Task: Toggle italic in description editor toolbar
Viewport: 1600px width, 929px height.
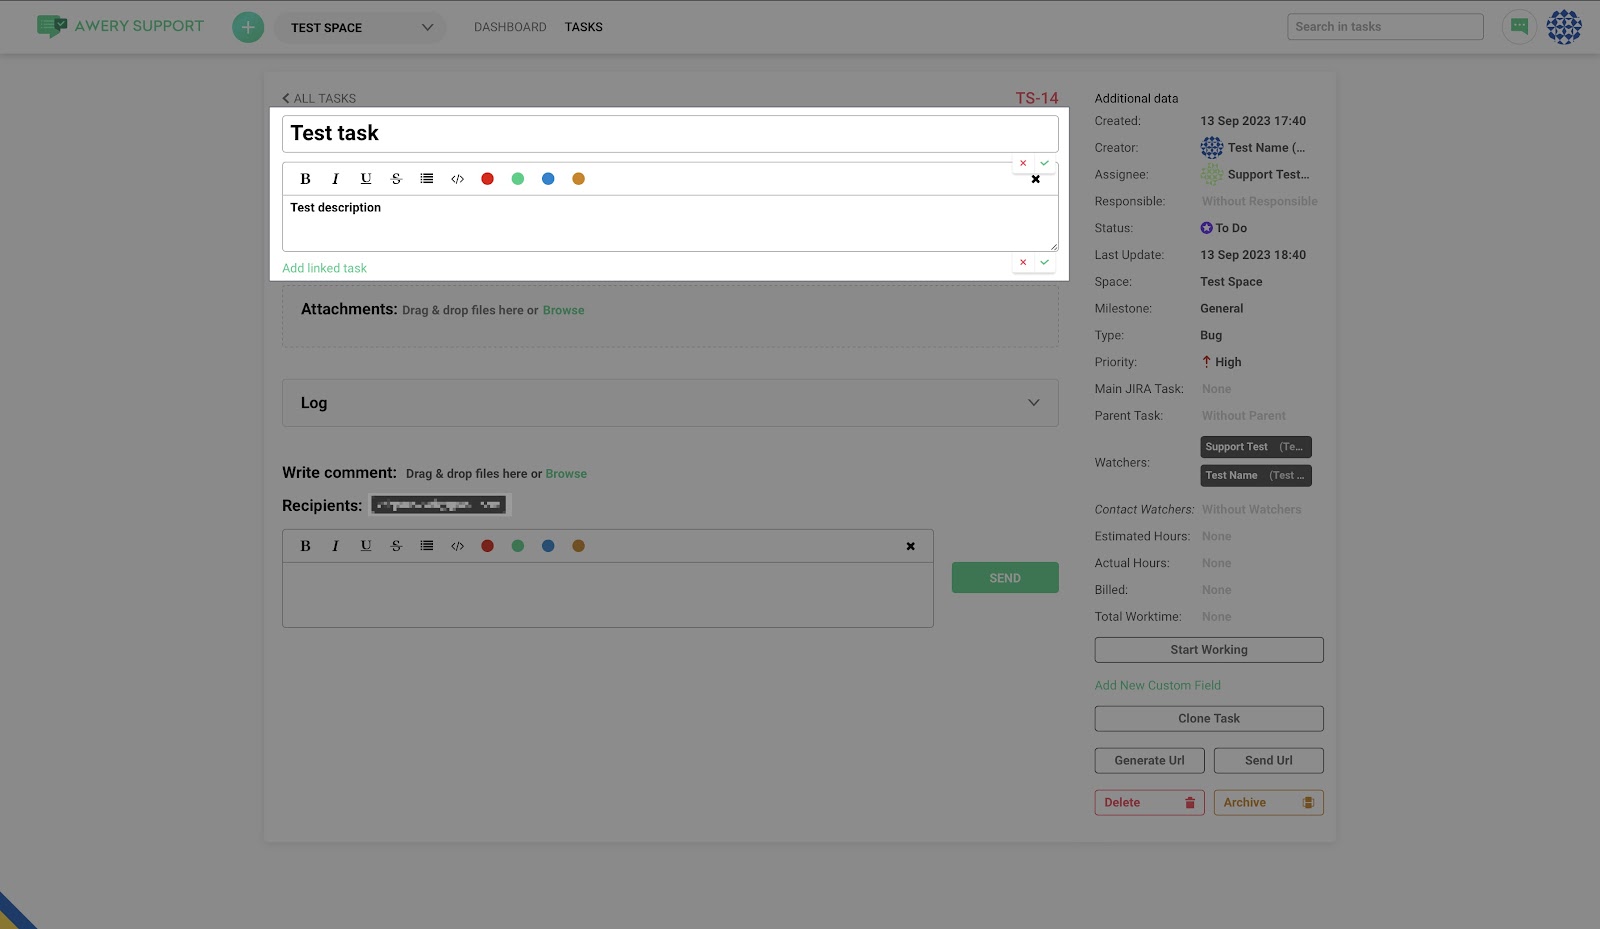Action: coord(335,179)
